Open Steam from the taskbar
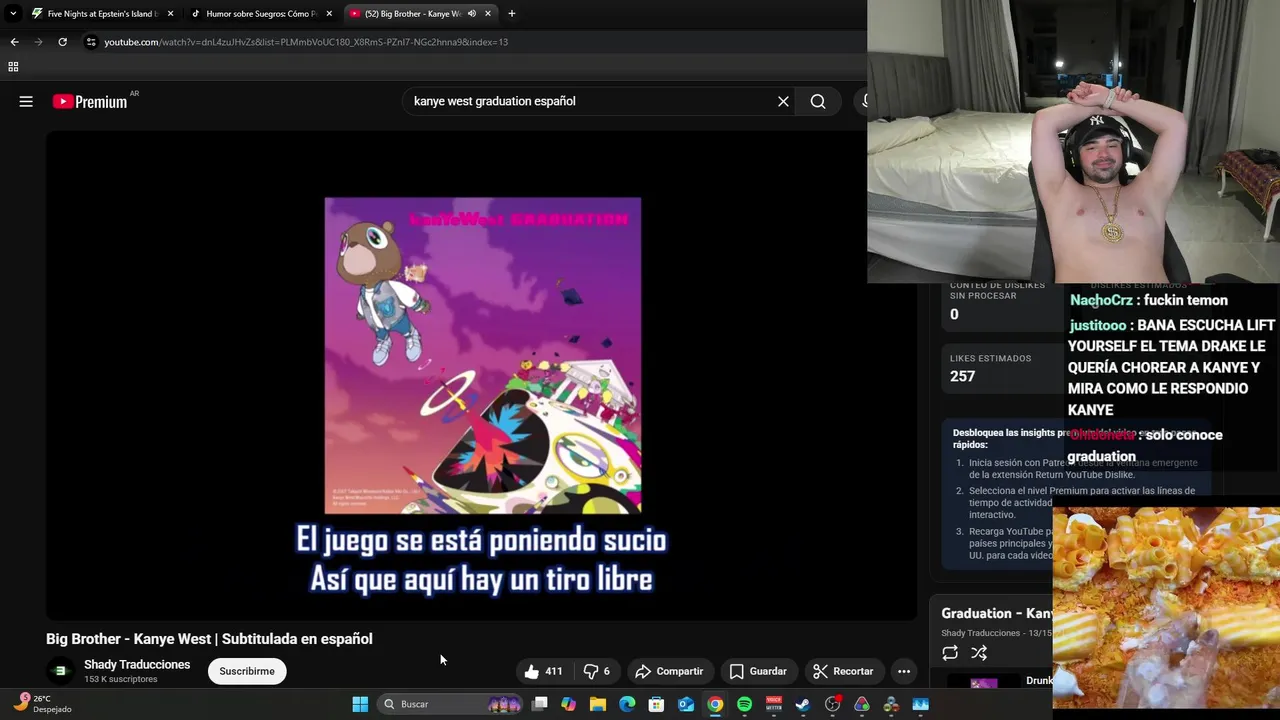Image resolution: width=1280 pixels, height=720 pixels. [803, 704]
